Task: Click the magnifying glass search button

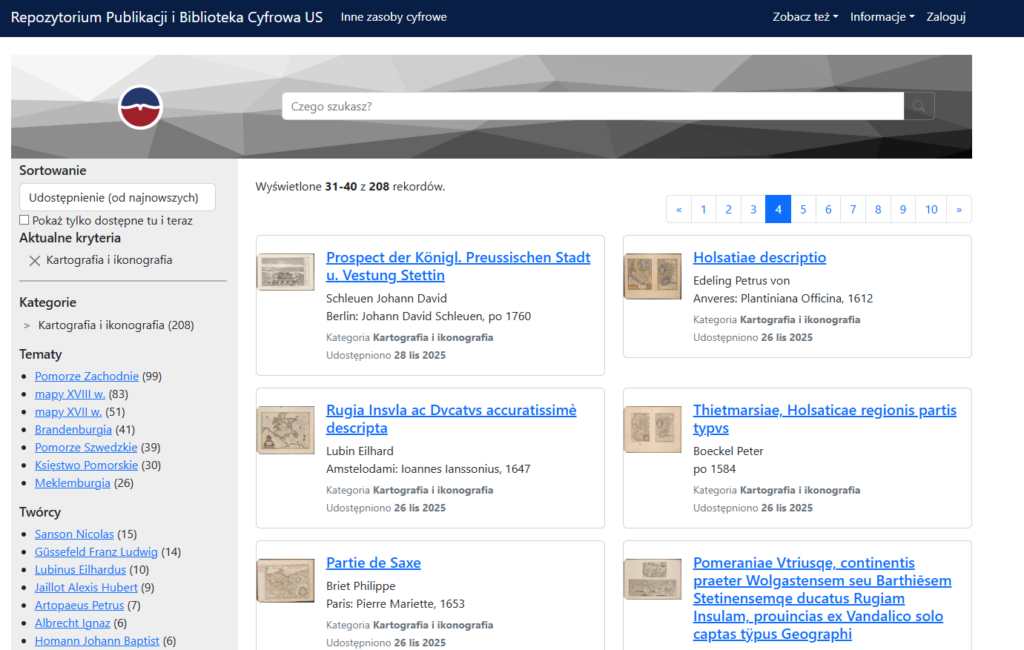Action: point(919,106)
